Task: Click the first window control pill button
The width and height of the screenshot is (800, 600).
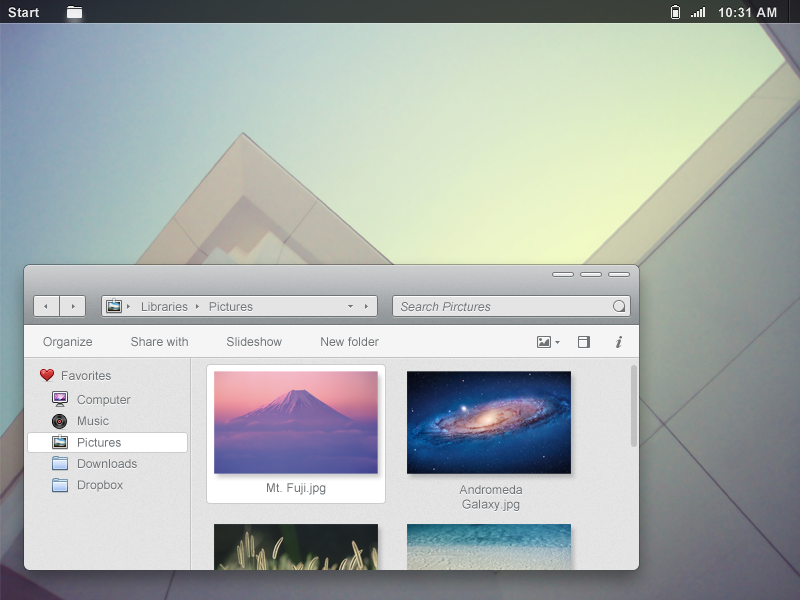Action: (563, 274)
